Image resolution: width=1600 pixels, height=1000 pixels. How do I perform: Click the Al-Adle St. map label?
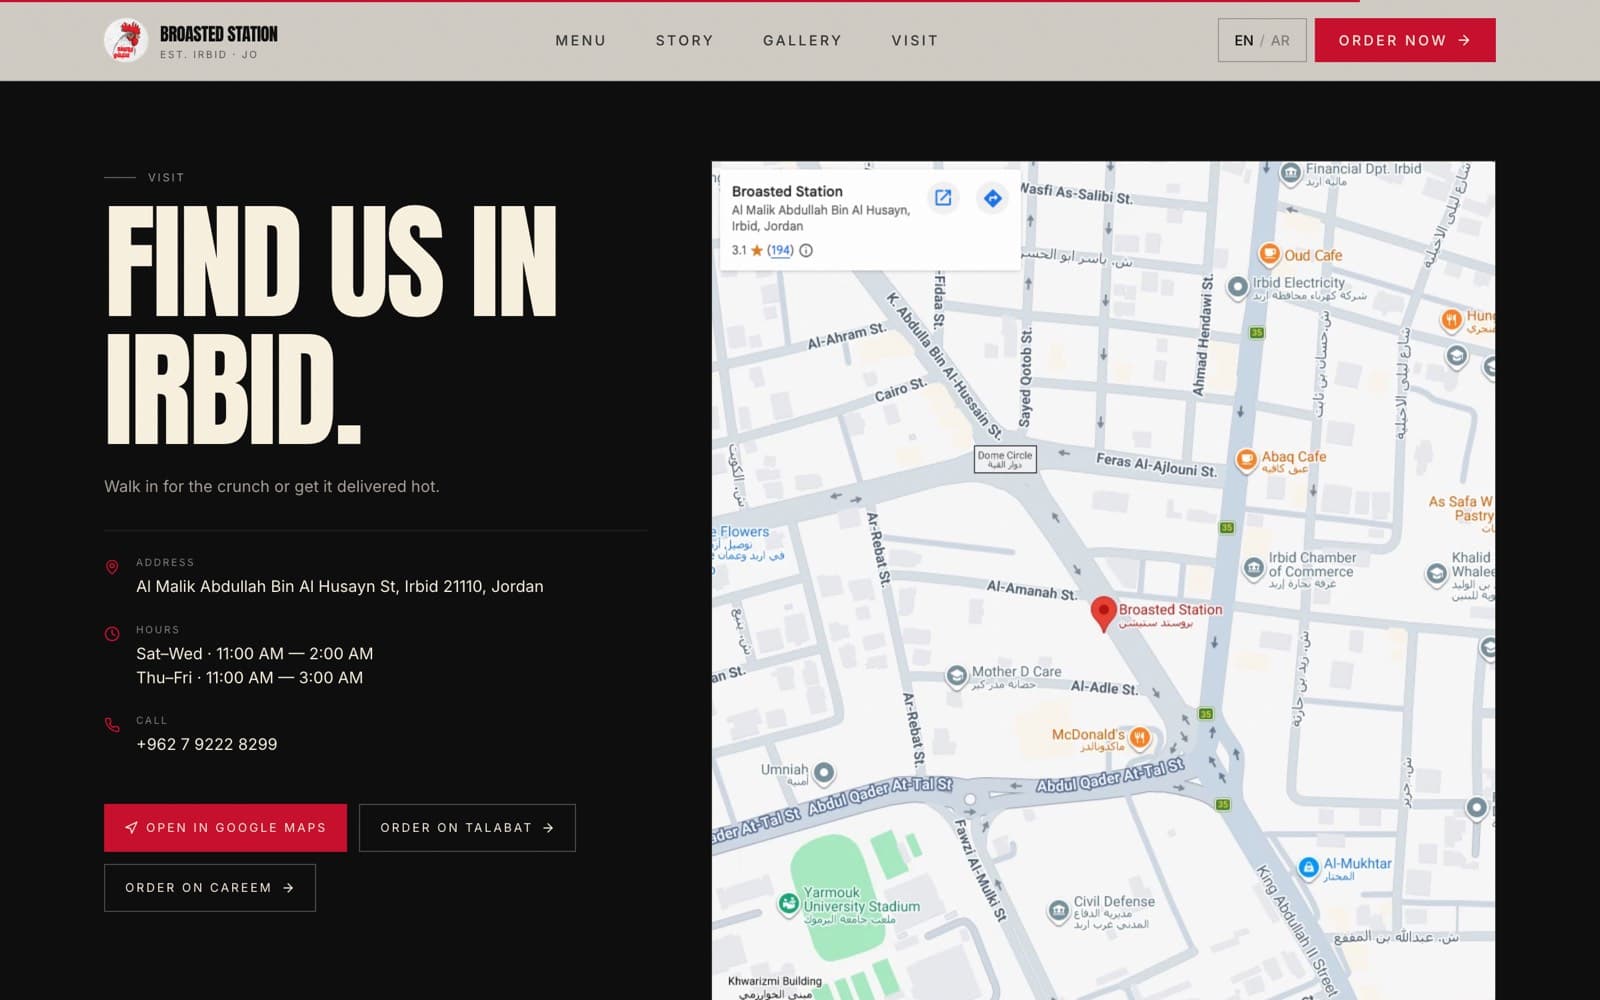[x=1104, y=687]
